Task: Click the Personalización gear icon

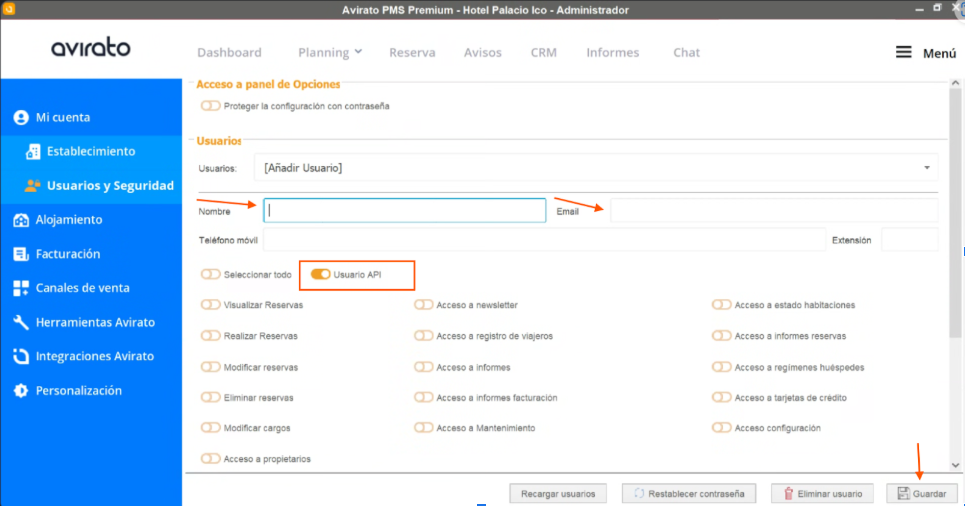Action: point(21,390)
